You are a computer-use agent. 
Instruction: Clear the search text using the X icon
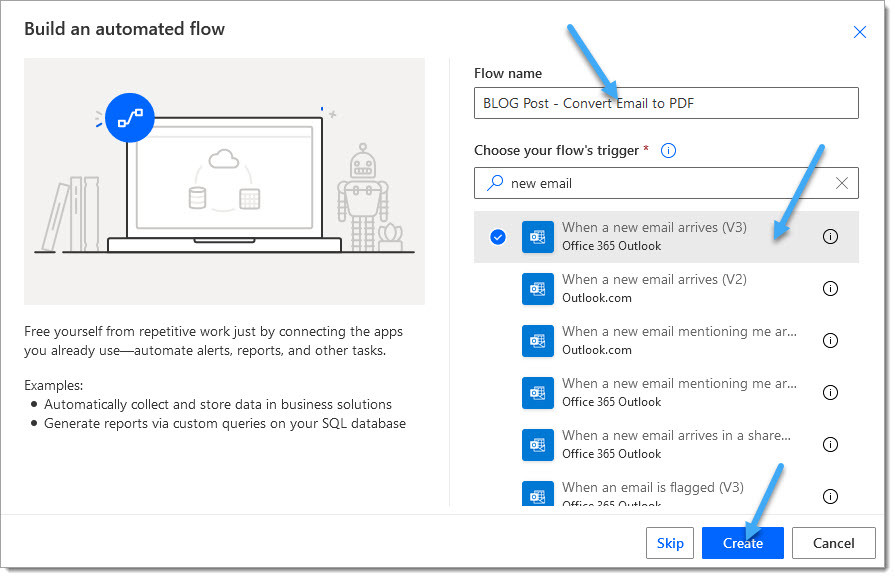tap(841, 183)
